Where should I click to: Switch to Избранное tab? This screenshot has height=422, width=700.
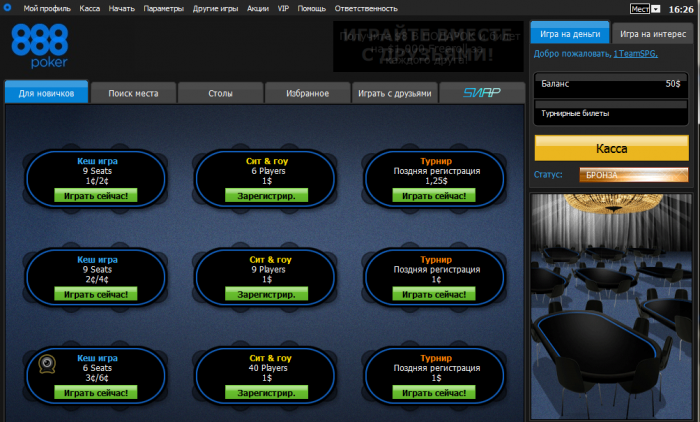tap(307, 93)
